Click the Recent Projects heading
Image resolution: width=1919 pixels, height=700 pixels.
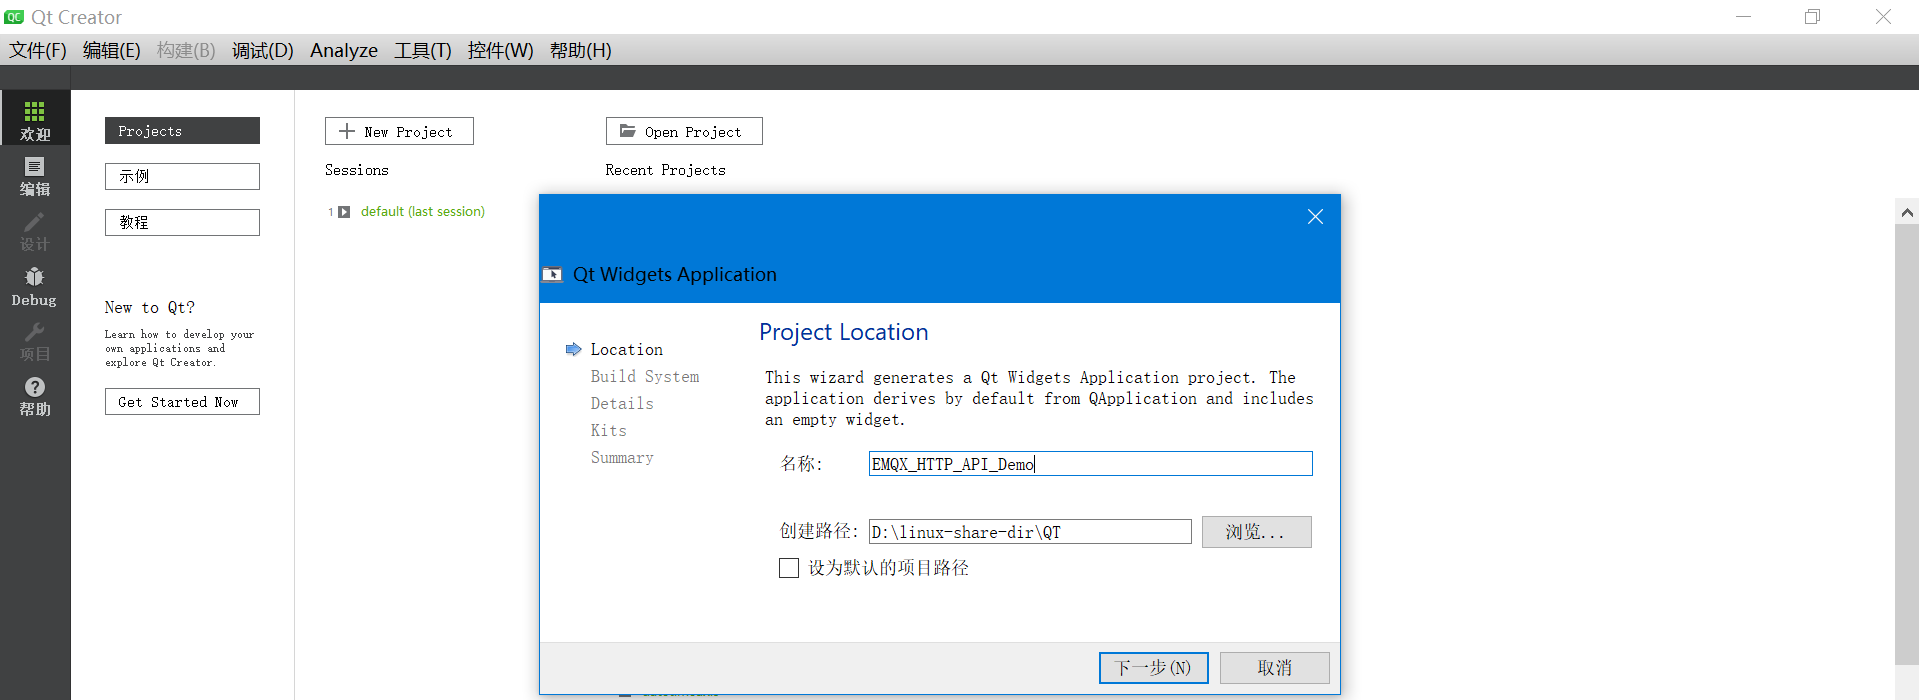click(665, 170)
